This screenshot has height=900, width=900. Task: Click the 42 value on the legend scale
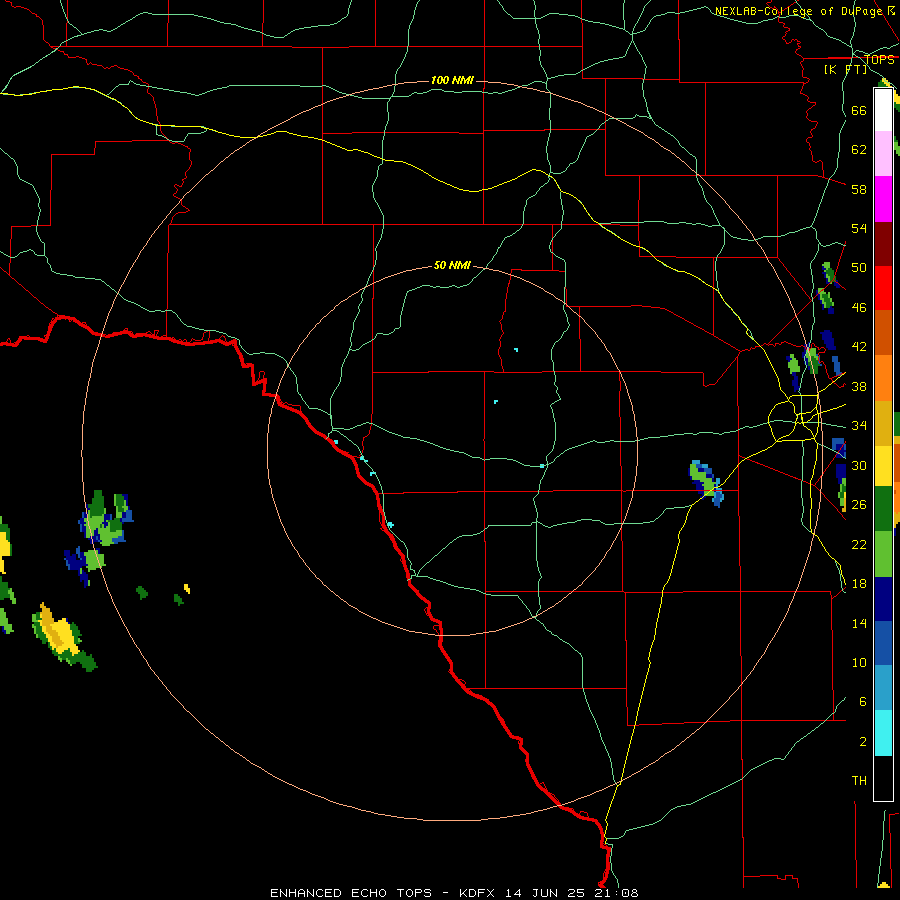859,347
